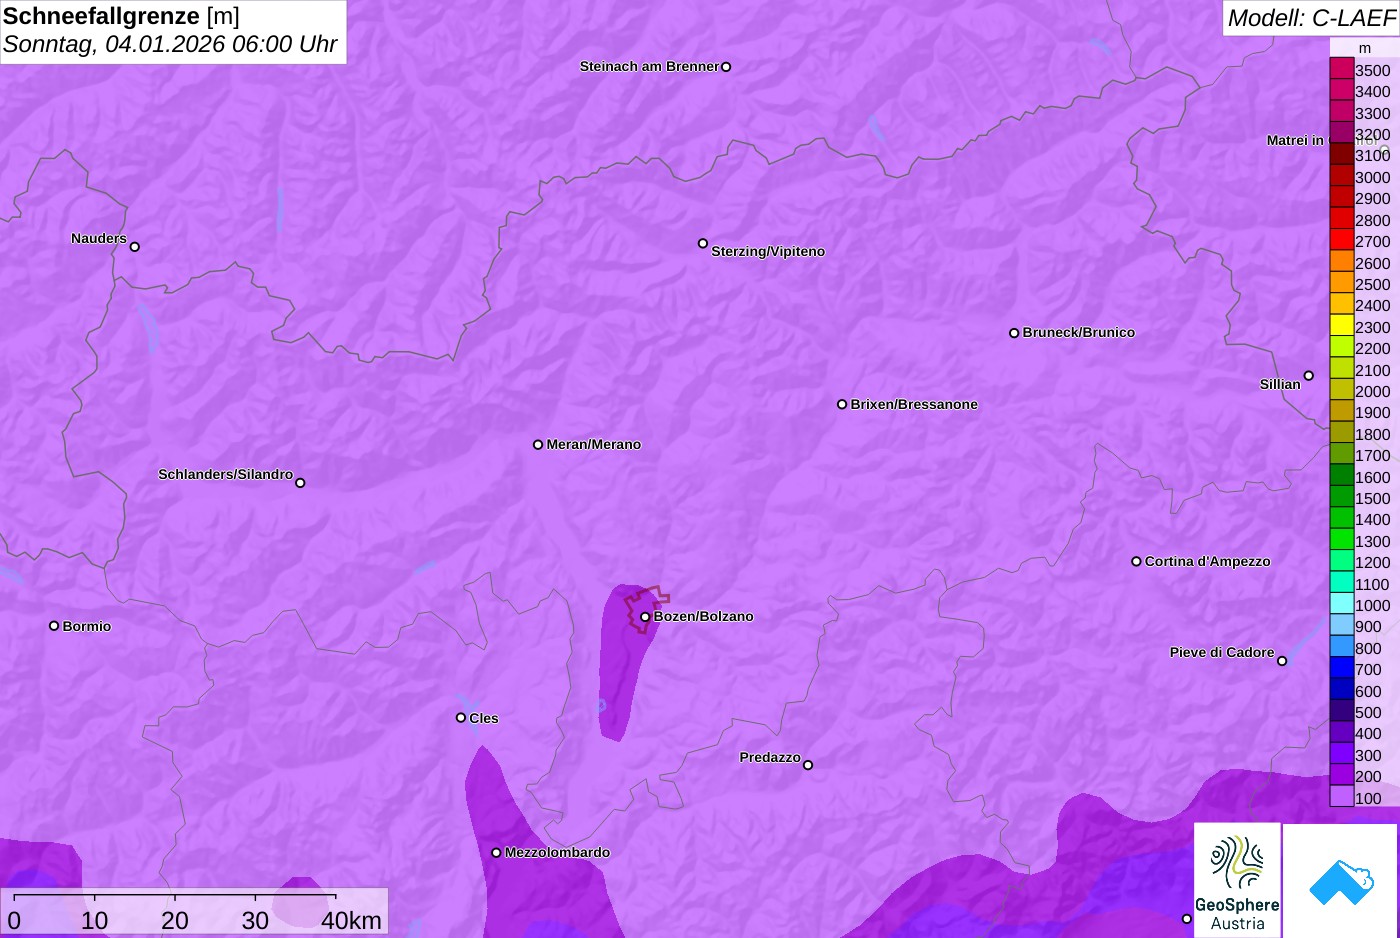Click the Brixen/Bressanone text label

[x=914, y=405]
